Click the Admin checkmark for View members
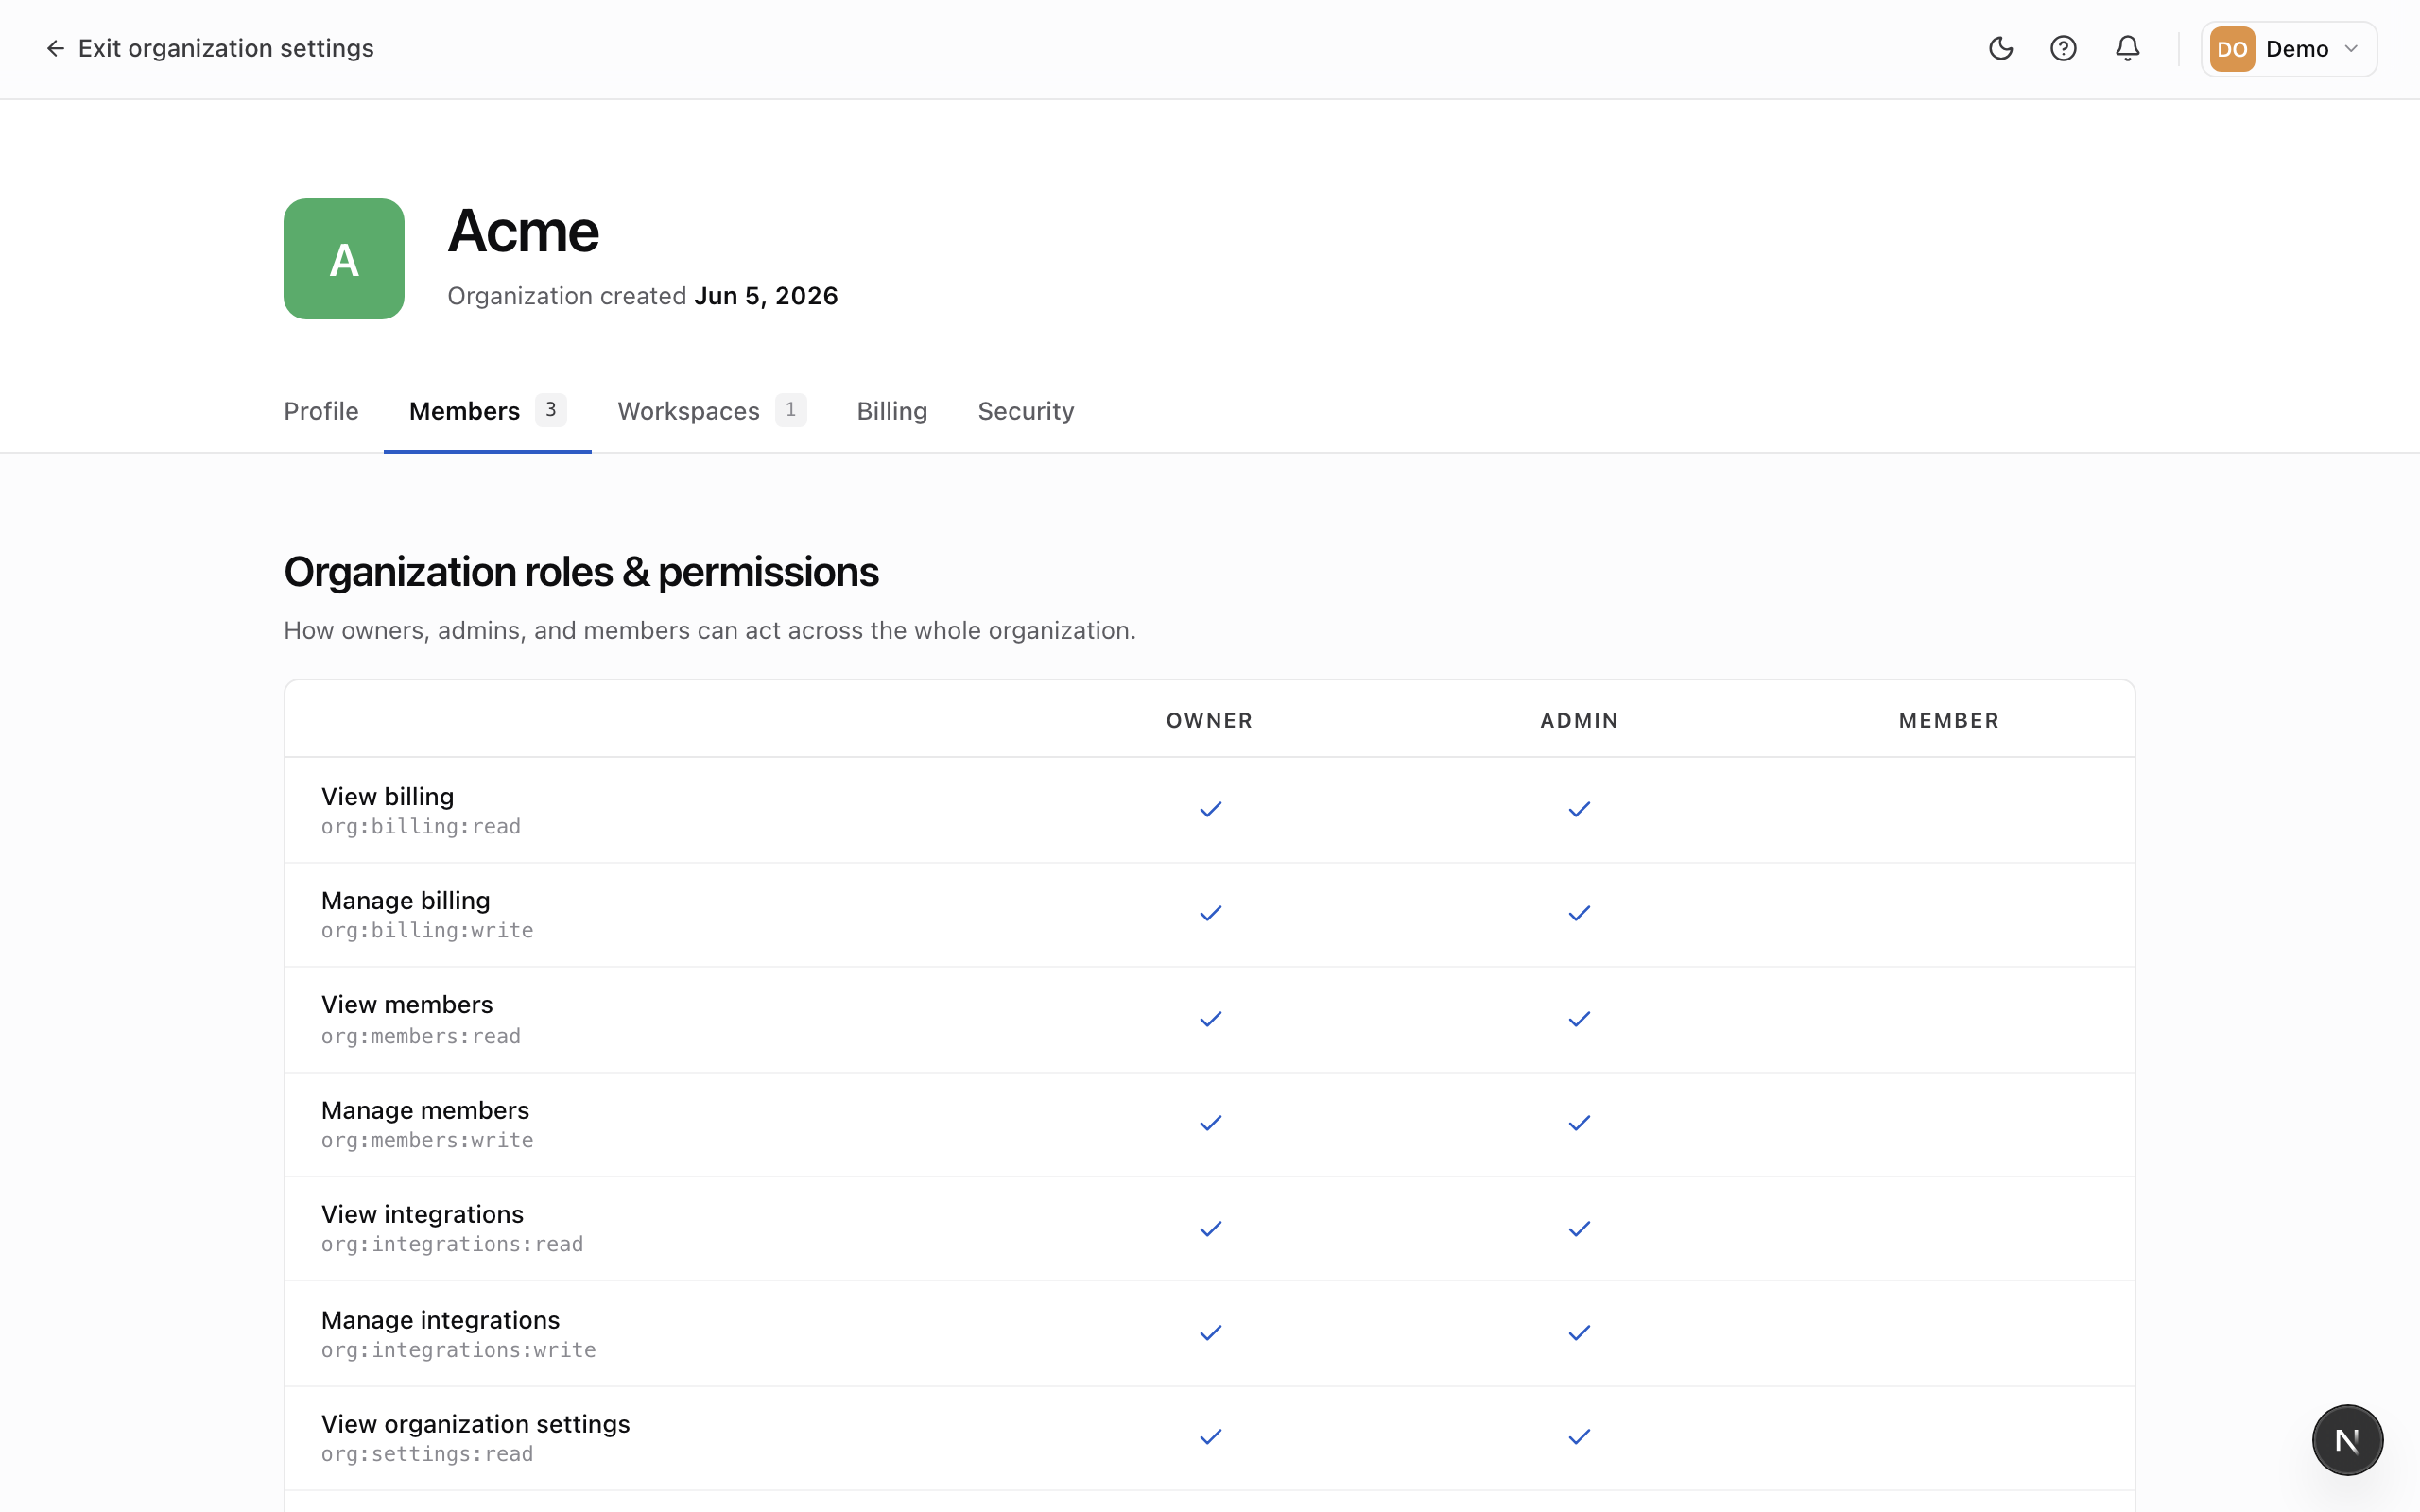This screenshot has height=1512, width=2420. (1579, 1019)
